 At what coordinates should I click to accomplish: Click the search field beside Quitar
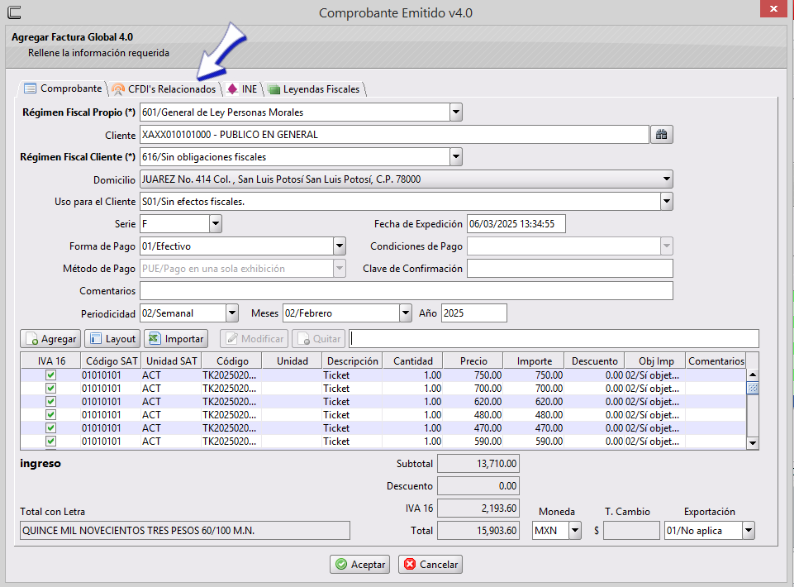[554, 339]
